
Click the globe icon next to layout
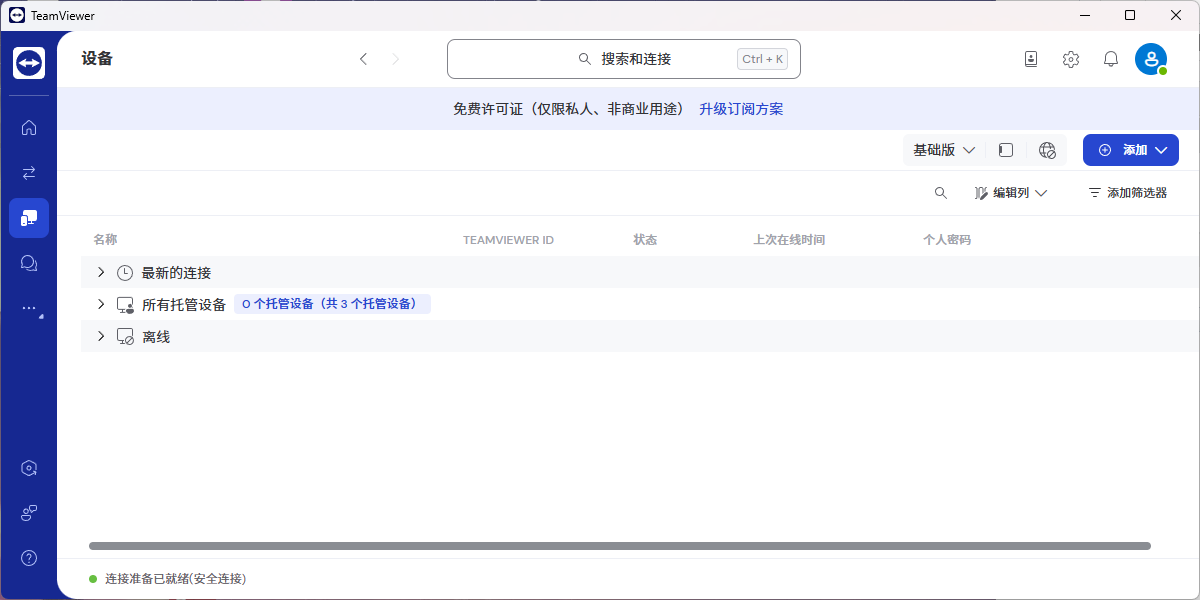tap(1047, 150)
